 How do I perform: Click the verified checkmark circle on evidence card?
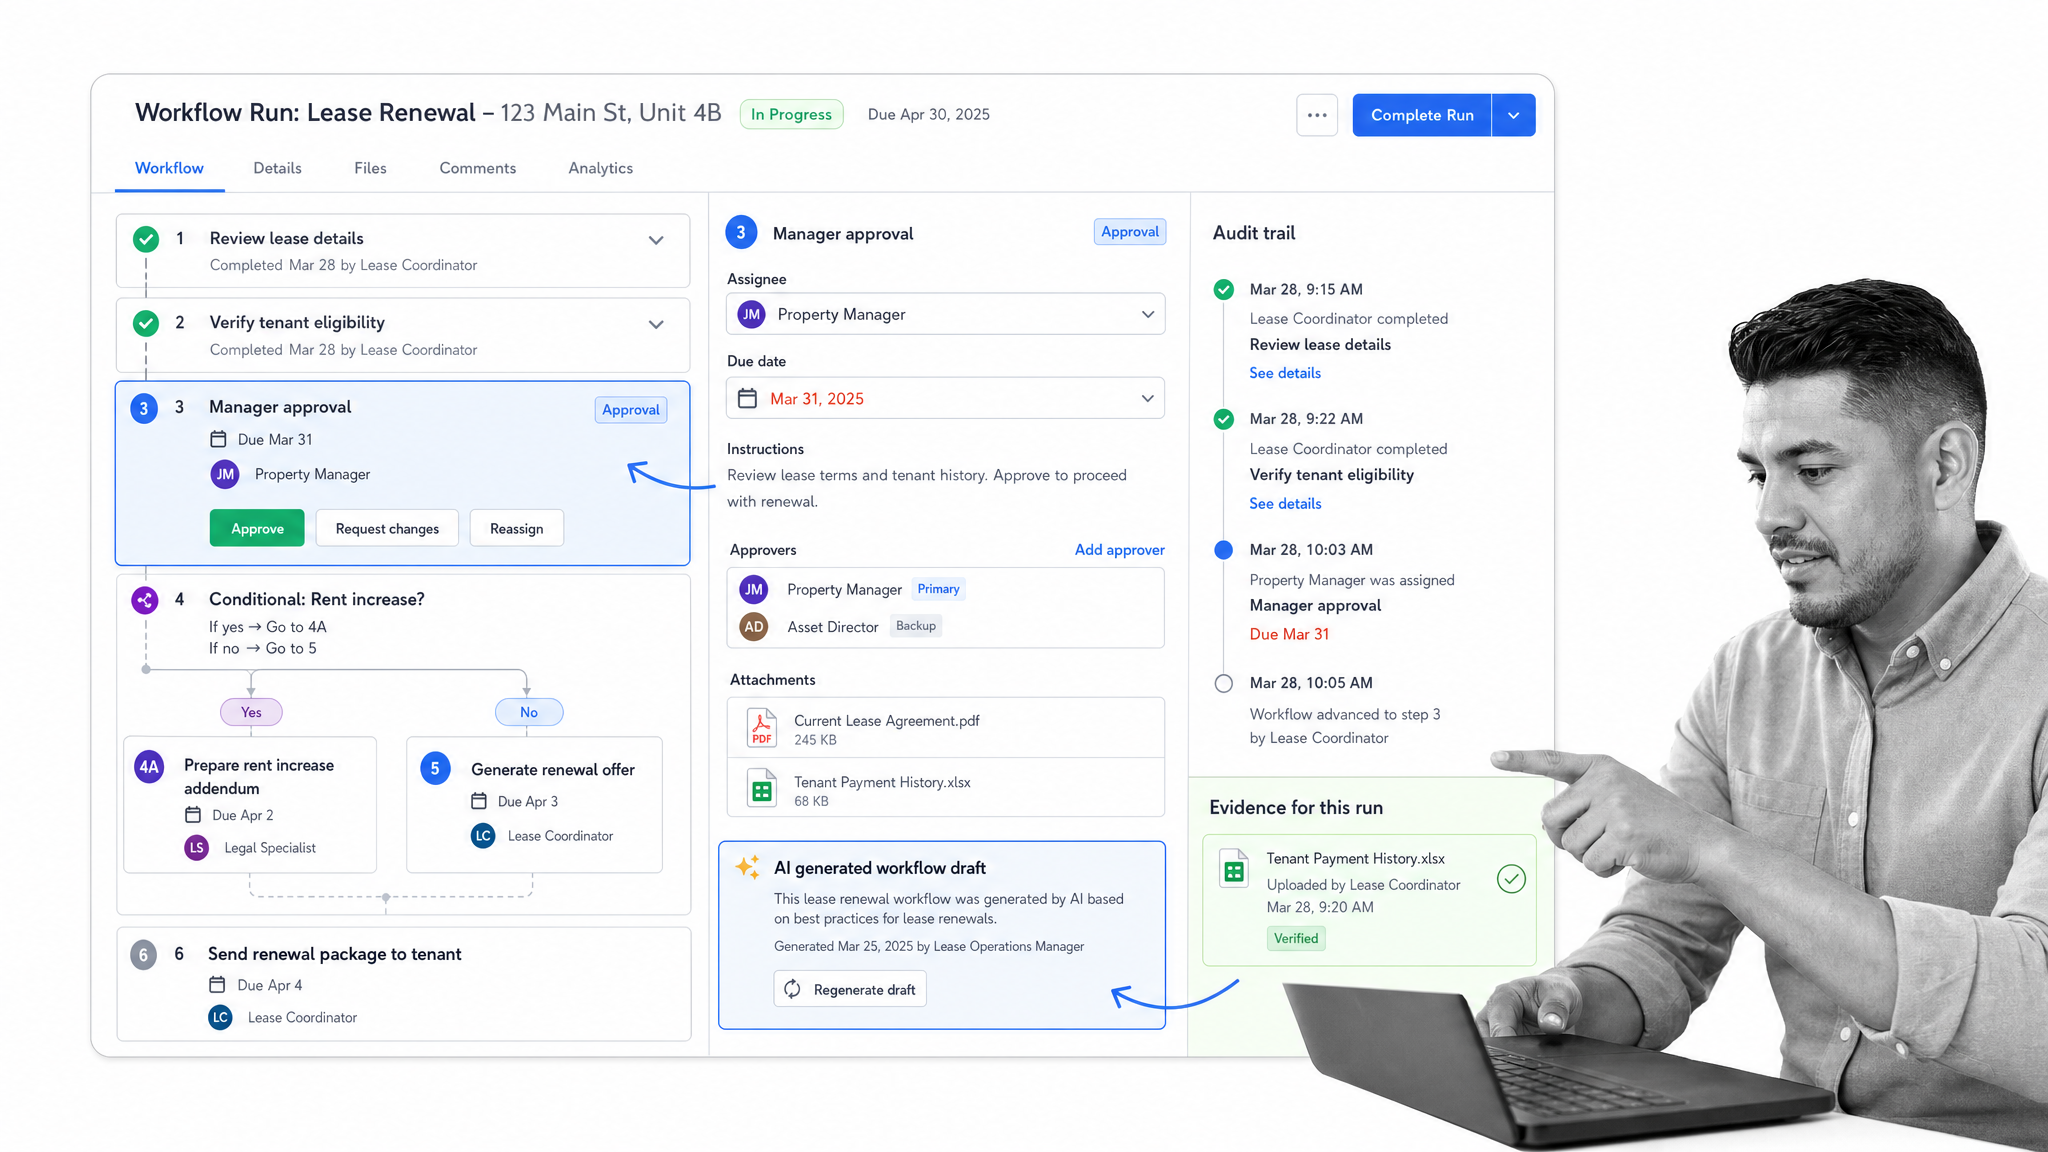[1511, 879]
